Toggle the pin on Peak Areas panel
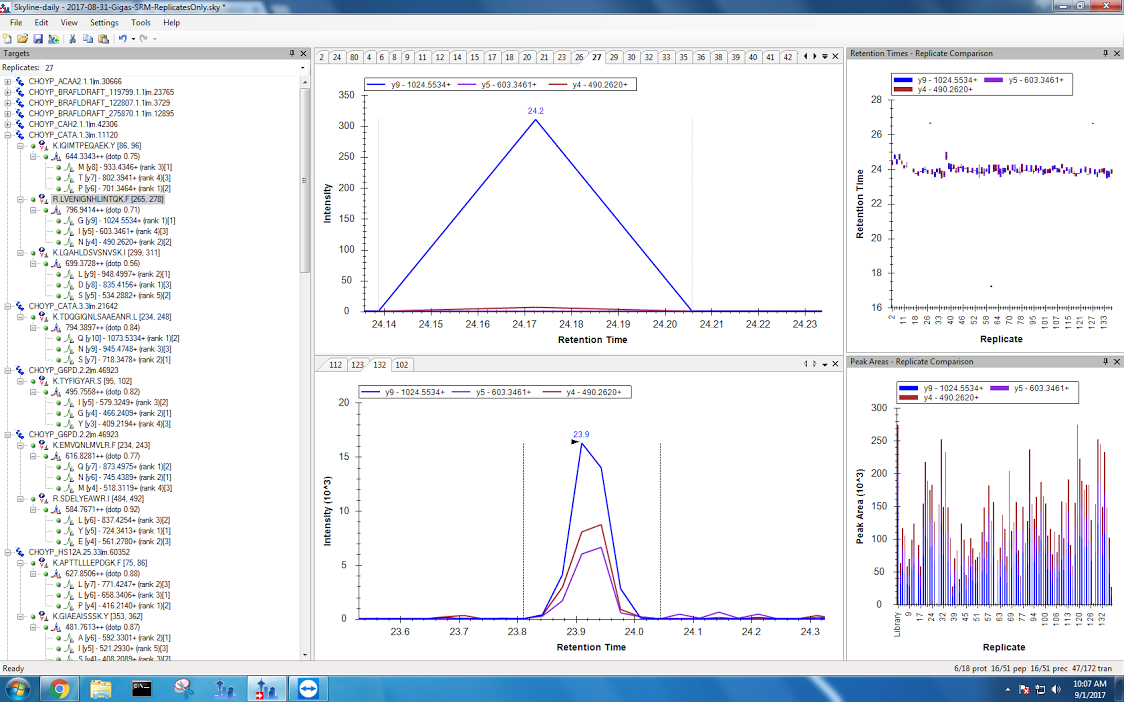 point(1106,361)
